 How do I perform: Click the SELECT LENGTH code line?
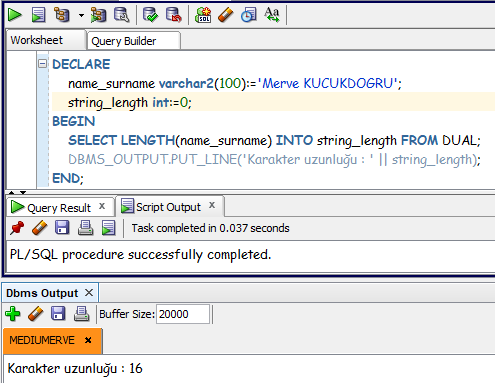tap(274, 140)
